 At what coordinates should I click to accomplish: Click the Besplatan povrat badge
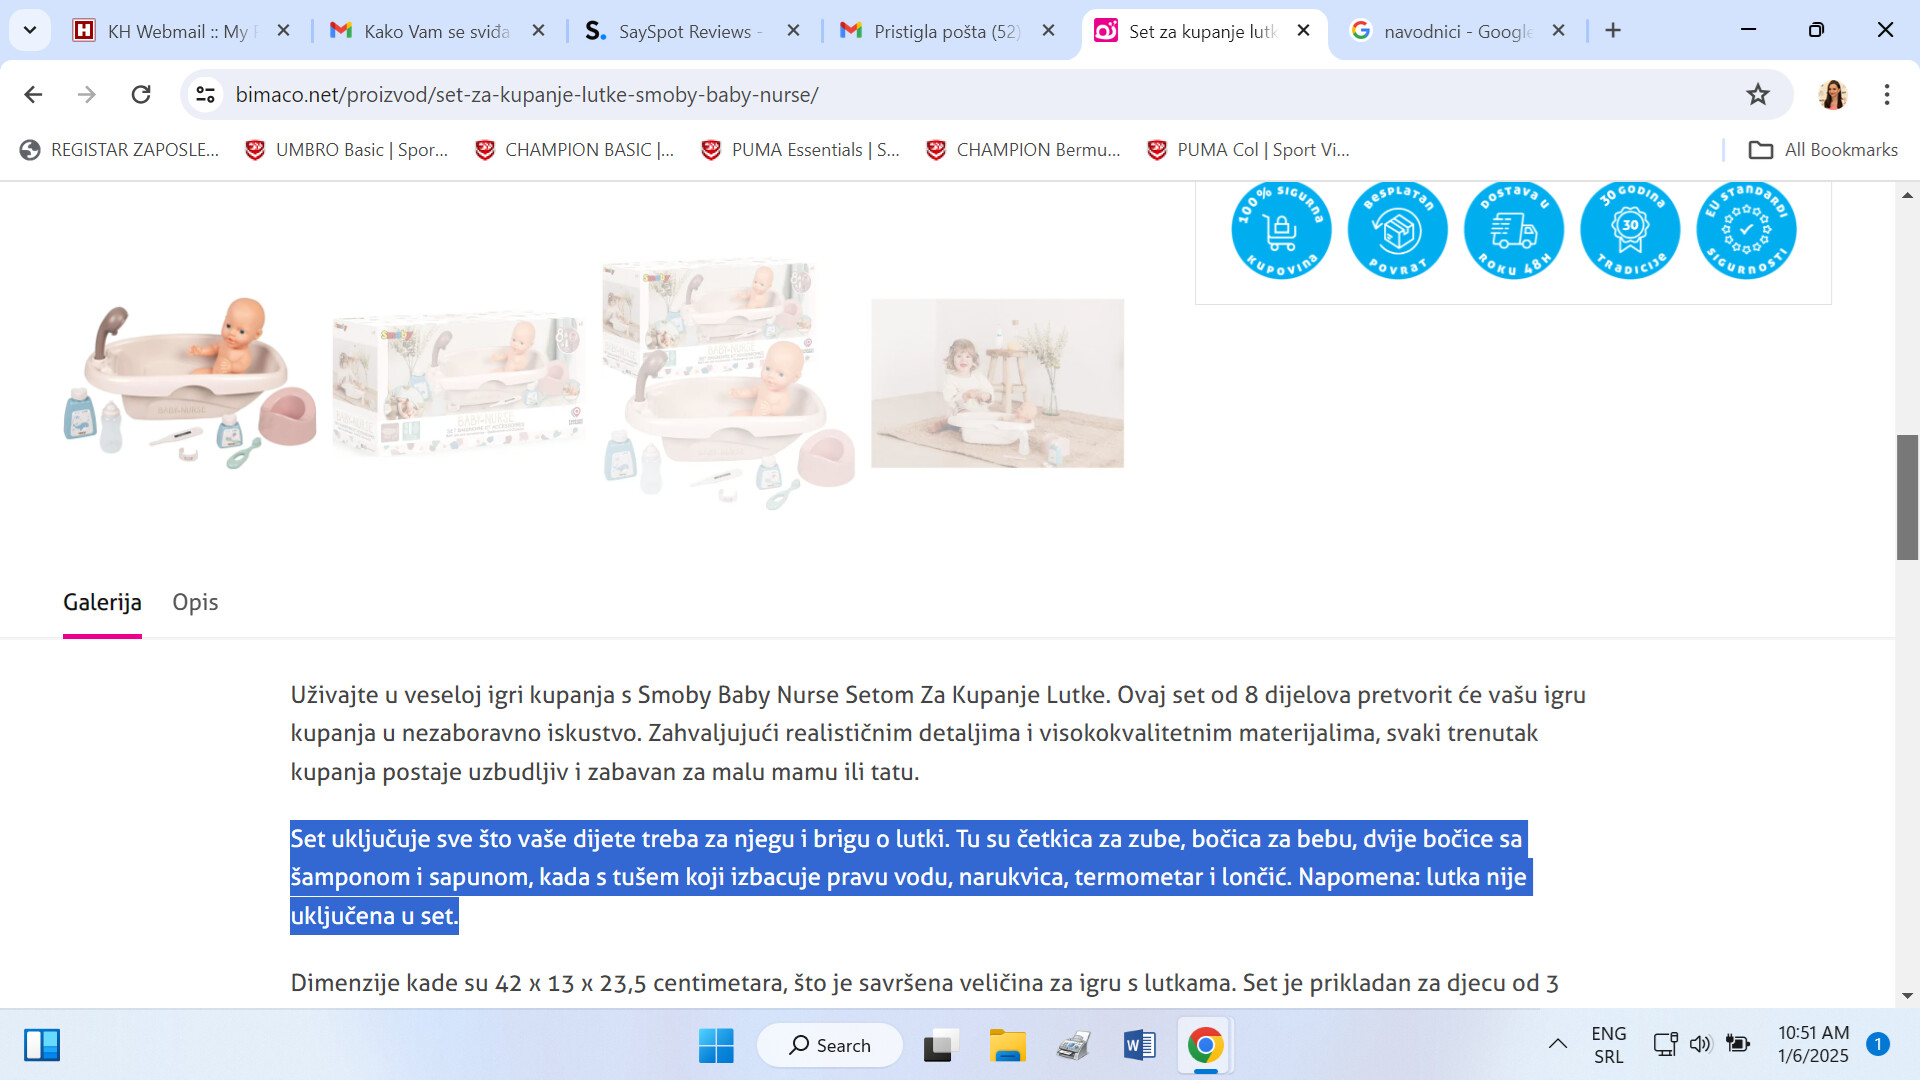(x=1397, y=230)
